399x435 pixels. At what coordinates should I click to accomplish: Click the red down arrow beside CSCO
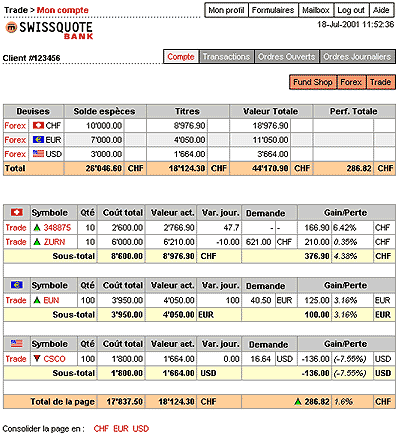point(37,359)
